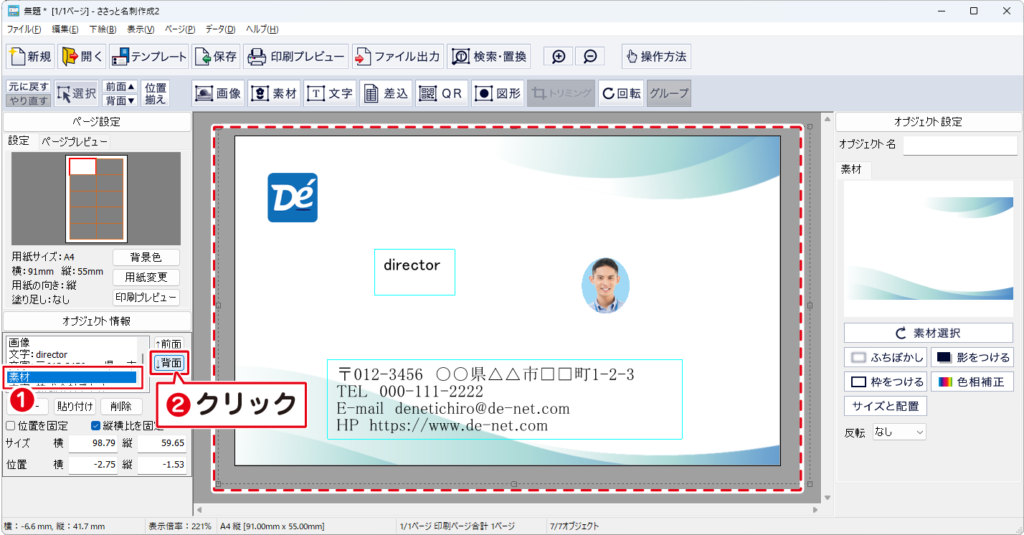
Task: Click やり直す redo button
Action: (x=29, y=101)
